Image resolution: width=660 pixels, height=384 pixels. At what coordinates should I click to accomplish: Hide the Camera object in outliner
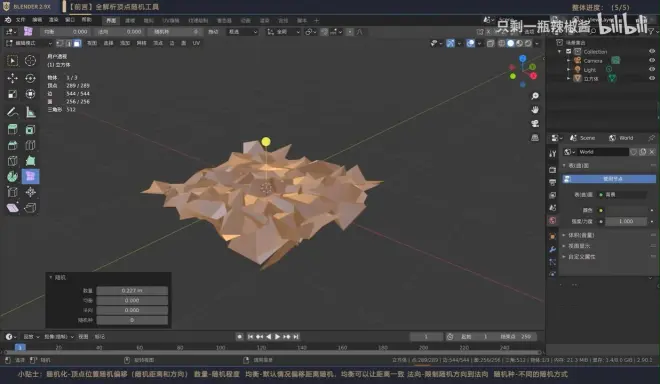tap(652, 60)
